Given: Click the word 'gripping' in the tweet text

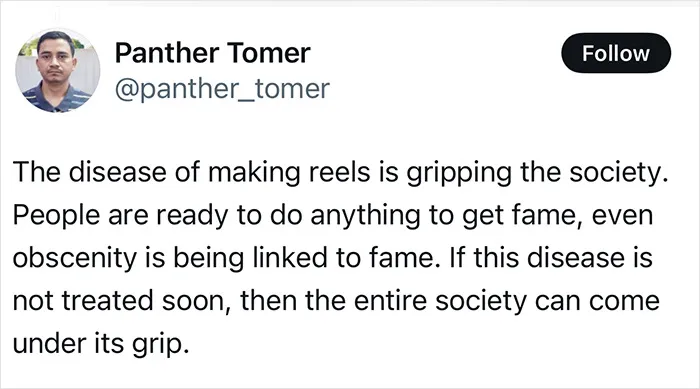Looking at the screenshot, I should coord(459,173).
